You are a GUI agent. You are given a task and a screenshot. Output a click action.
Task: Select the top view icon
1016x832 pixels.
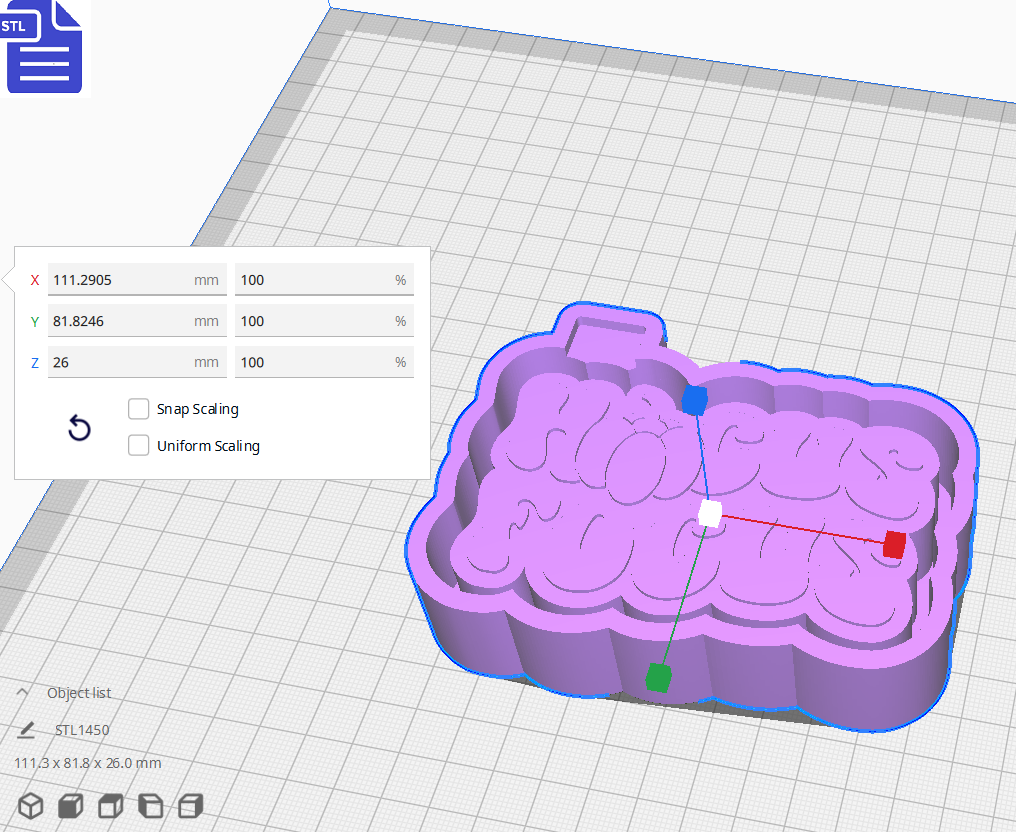110,806
